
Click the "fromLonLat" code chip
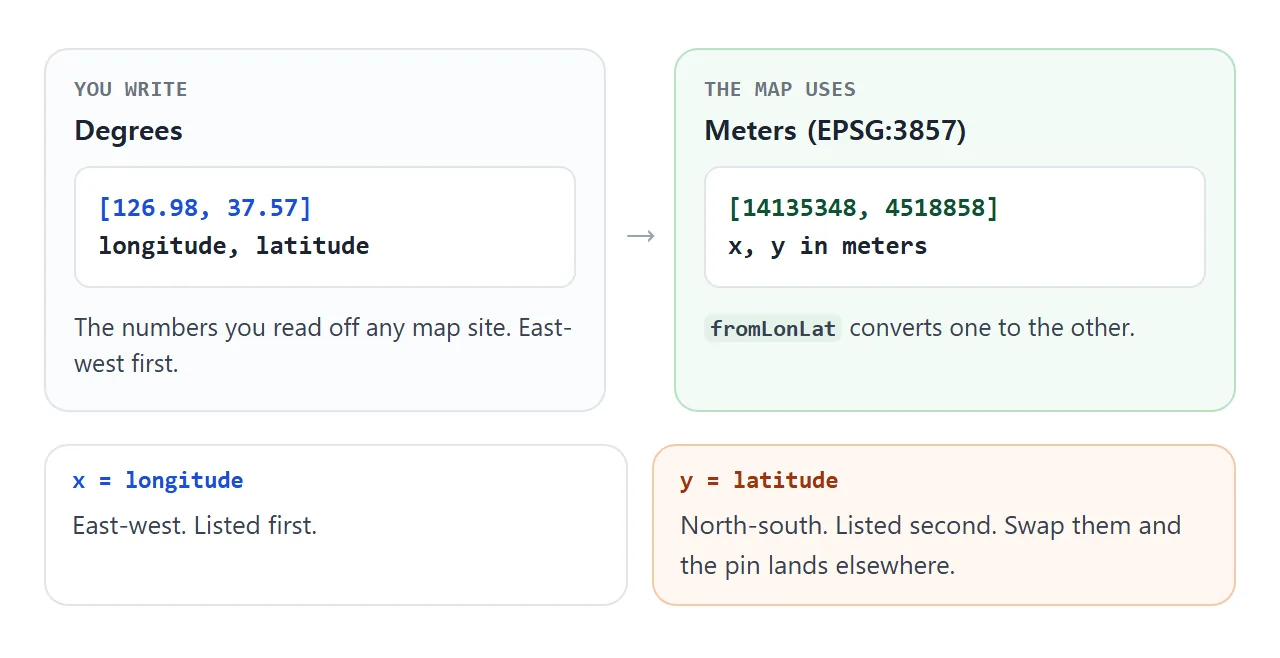point(773,328)
